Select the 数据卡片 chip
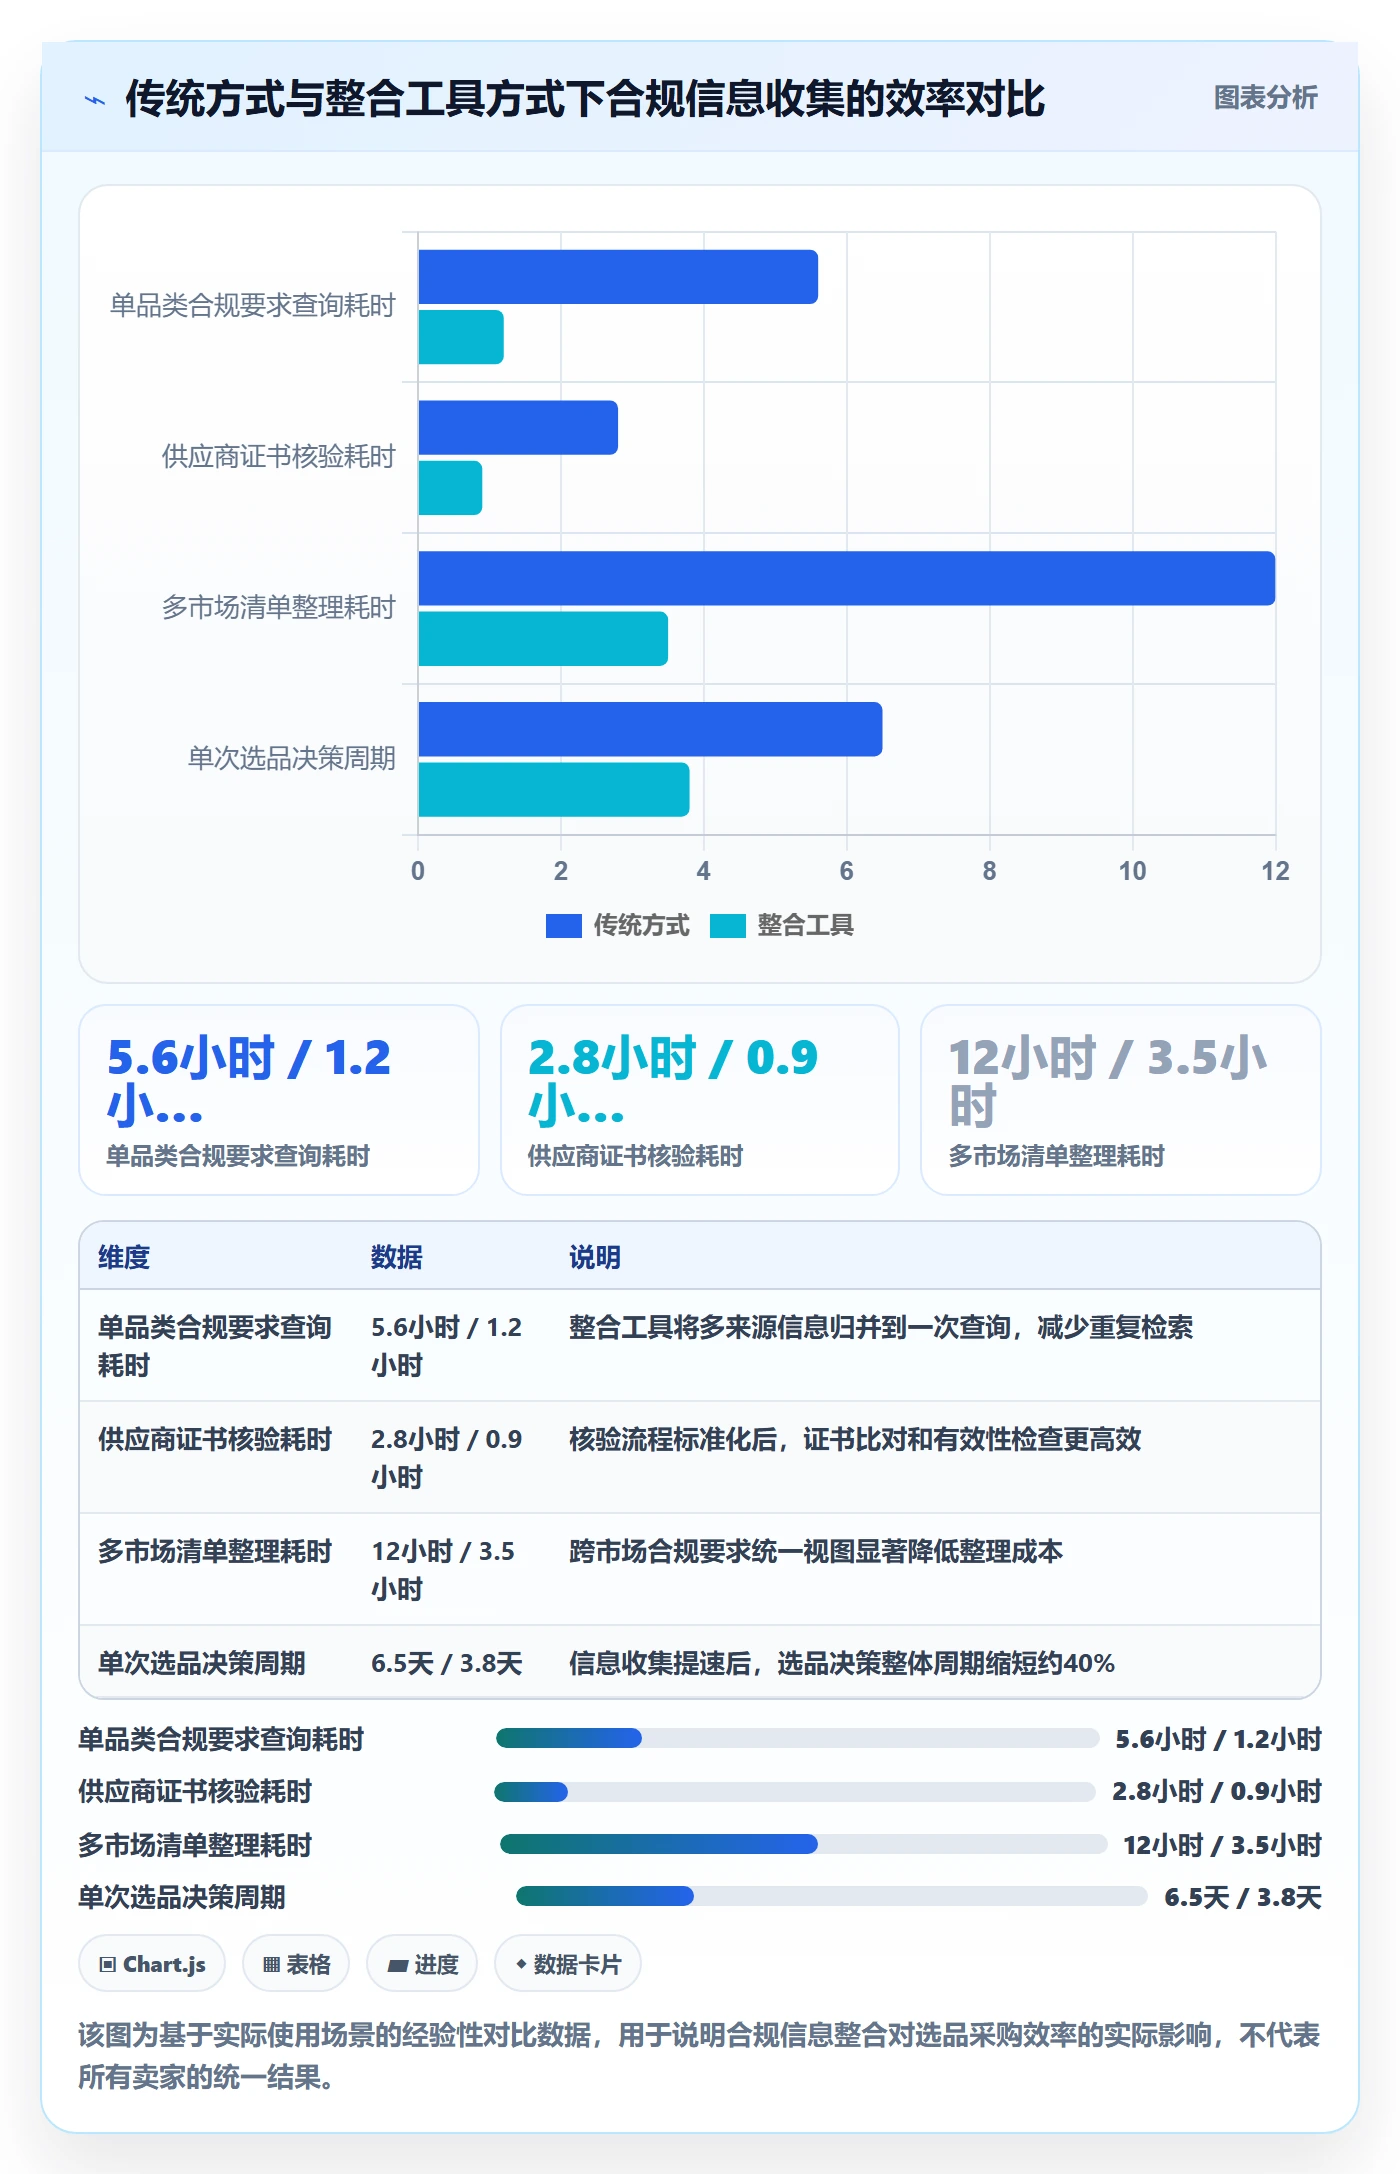Viewport: 1400px width, 2174px height. pos(568,1964)
